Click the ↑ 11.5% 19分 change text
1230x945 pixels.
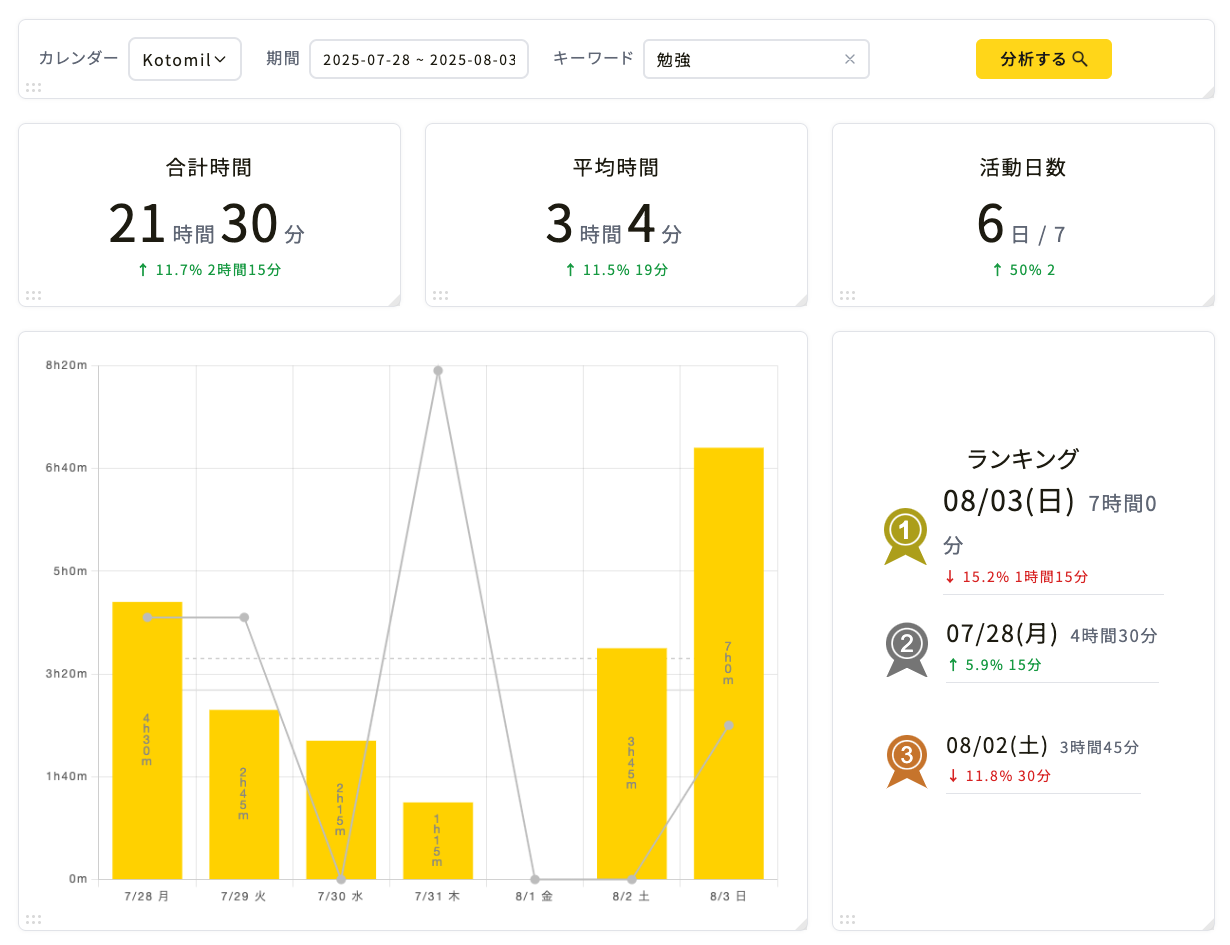pyautogui.click(x=616, y=270)
